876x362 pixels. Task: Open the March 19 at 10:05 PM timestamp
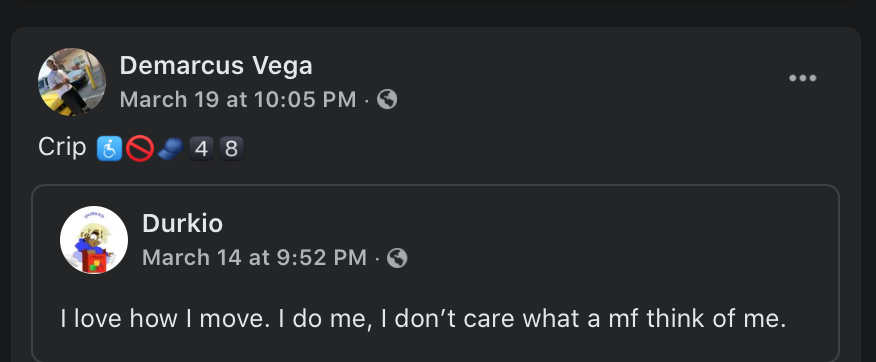(x=238, y=100)
